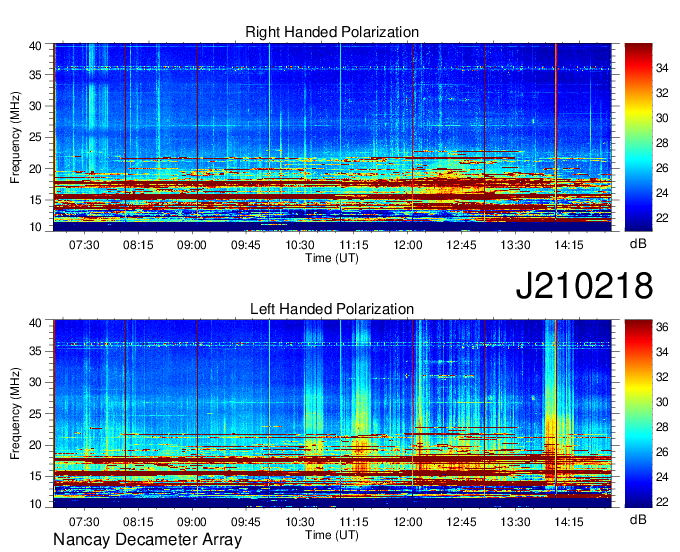680x552 pixels.
Task: Click 34 dB tick on upper colorbar
Action: (662, 68)
